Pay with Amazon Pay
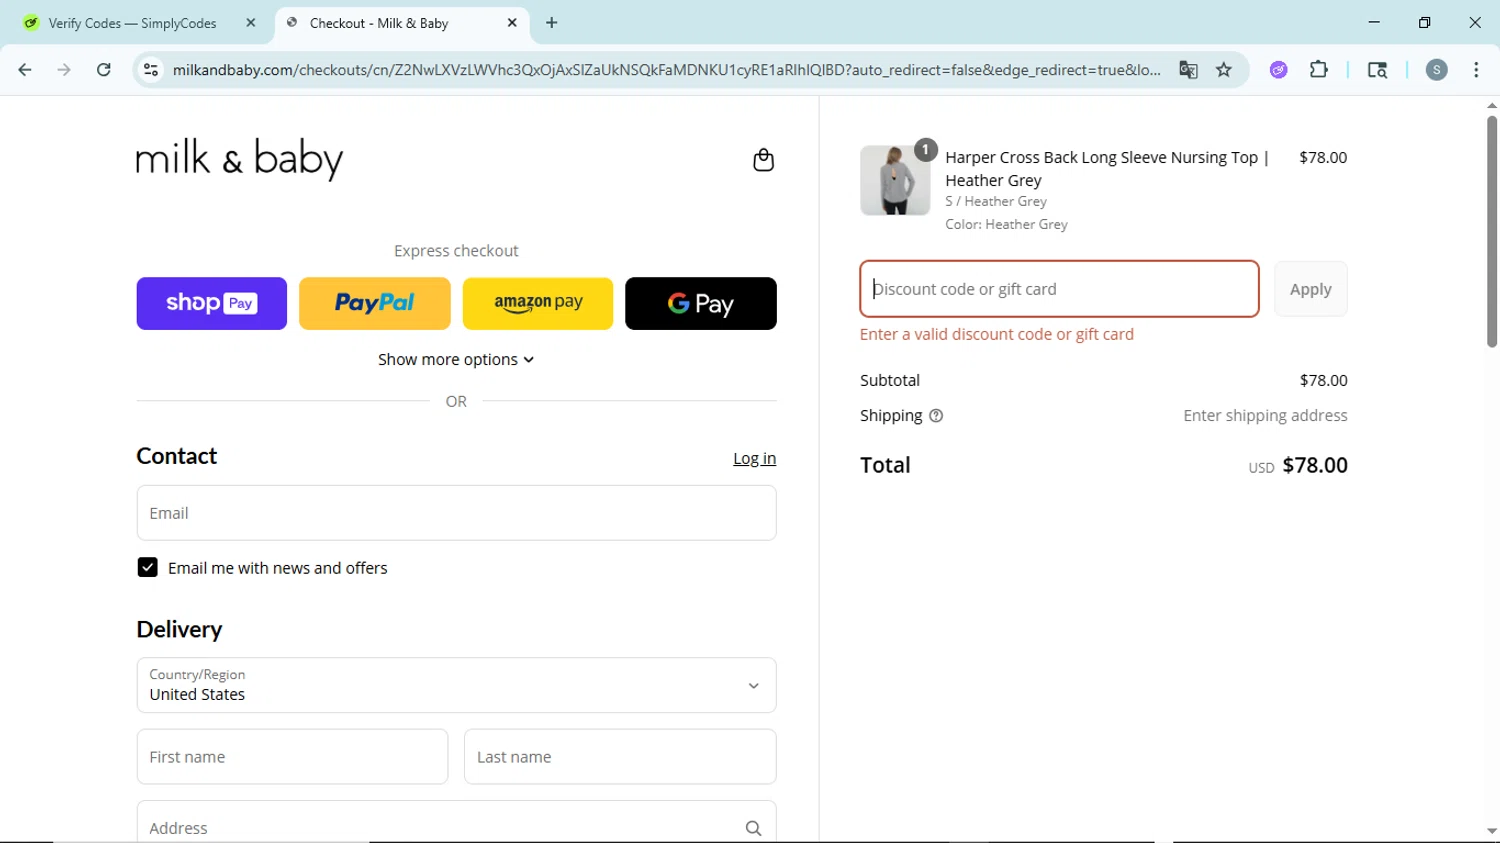1500x843 pixels. [538, 304]
